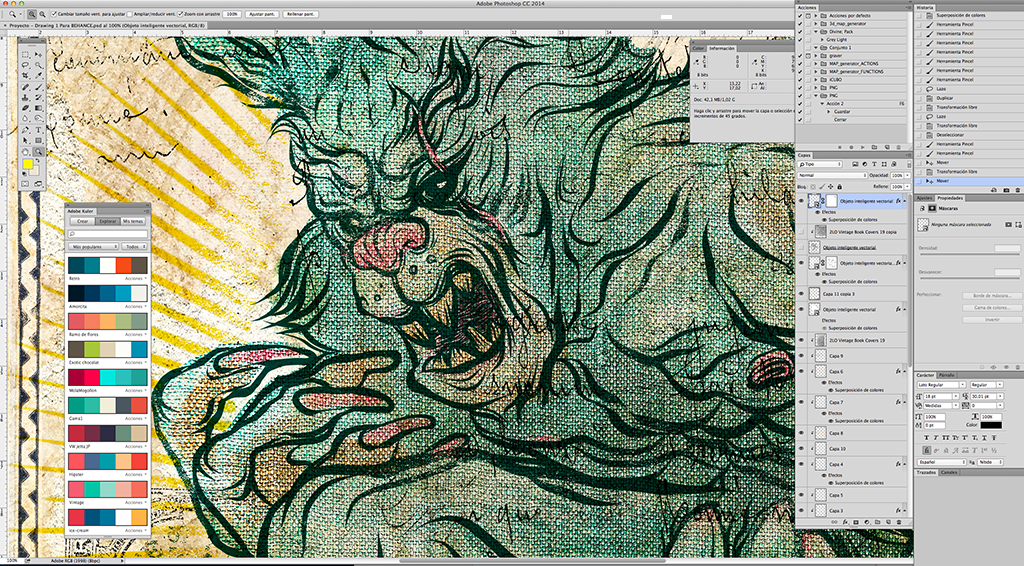Enable 'Ampliar/reducir vent.' checkbox
The height and width of the screenshot is (566, 1024).
[129, 14]
